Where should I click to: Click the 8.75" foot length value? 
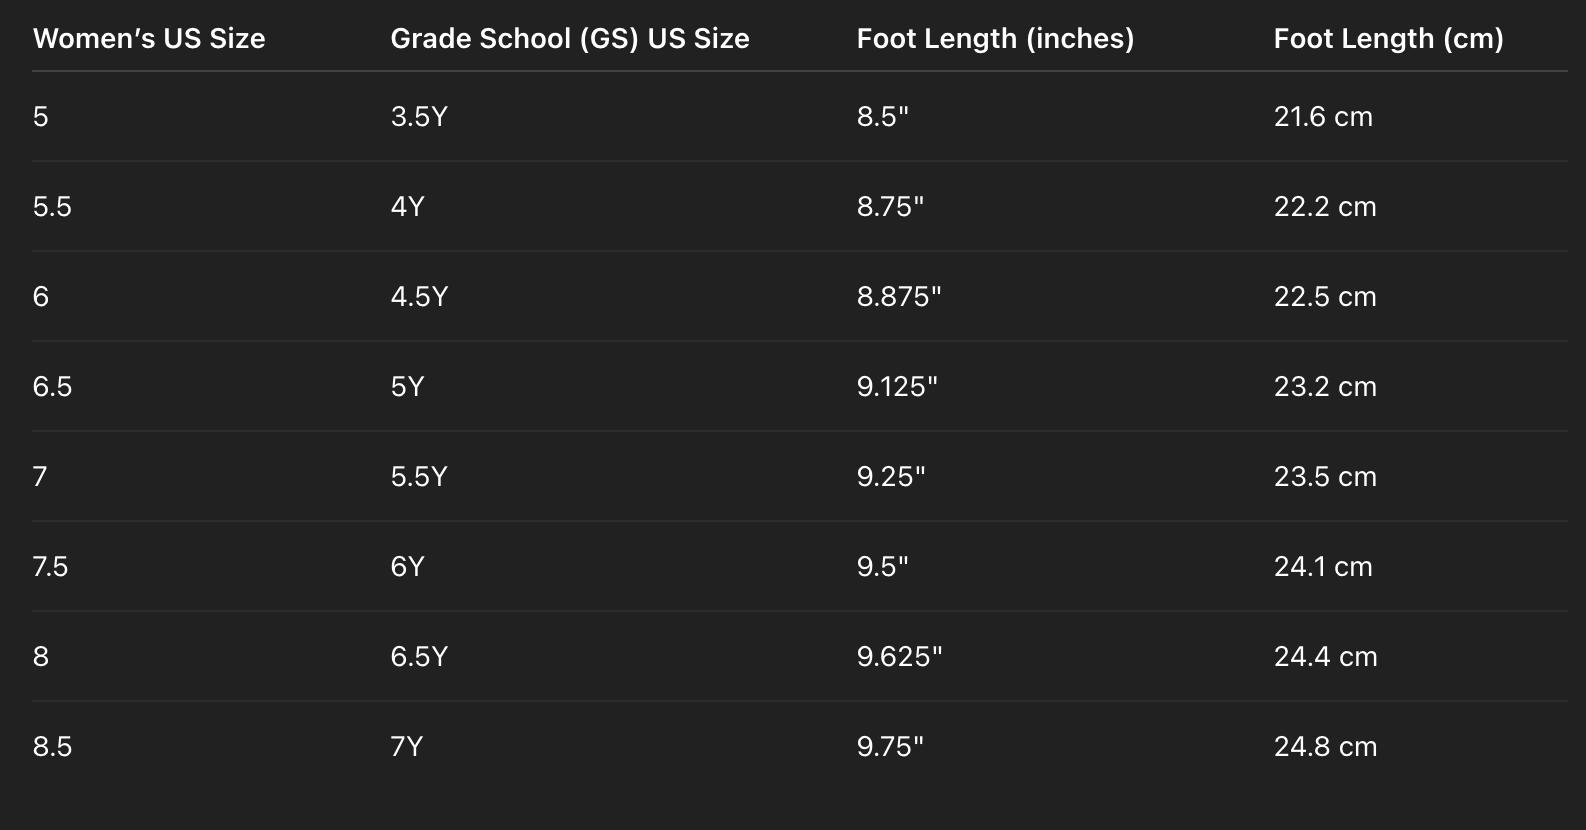(x=890, y=207)
